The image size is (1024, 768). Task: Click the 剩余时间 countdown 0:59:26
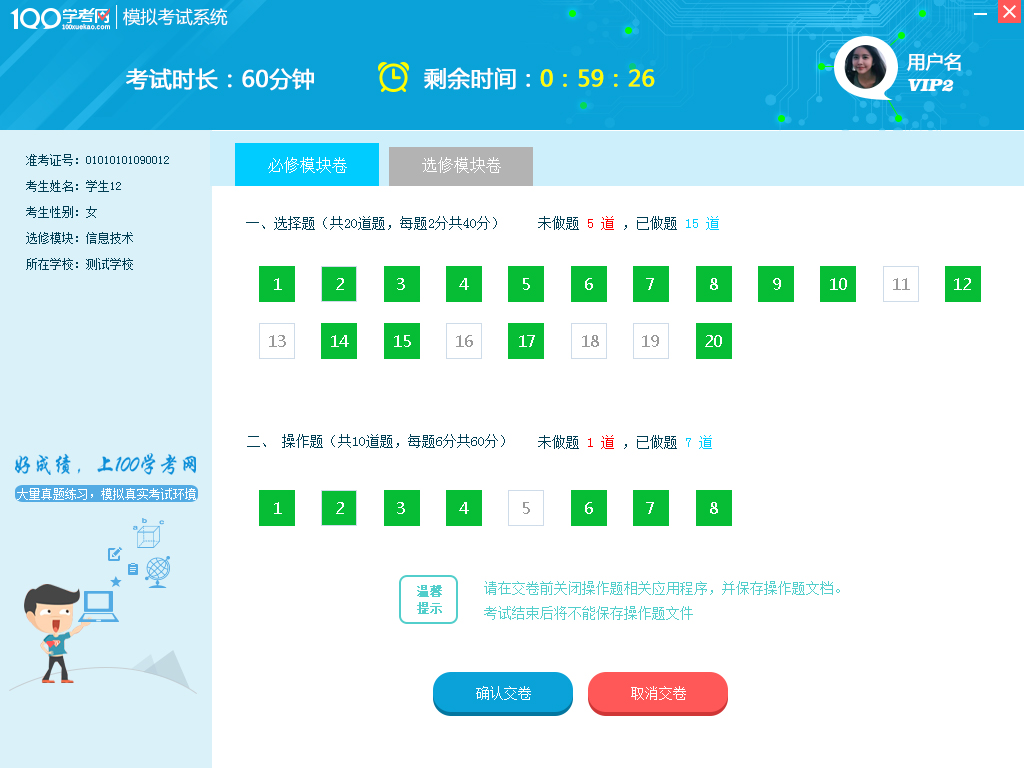tap(539, 78)
